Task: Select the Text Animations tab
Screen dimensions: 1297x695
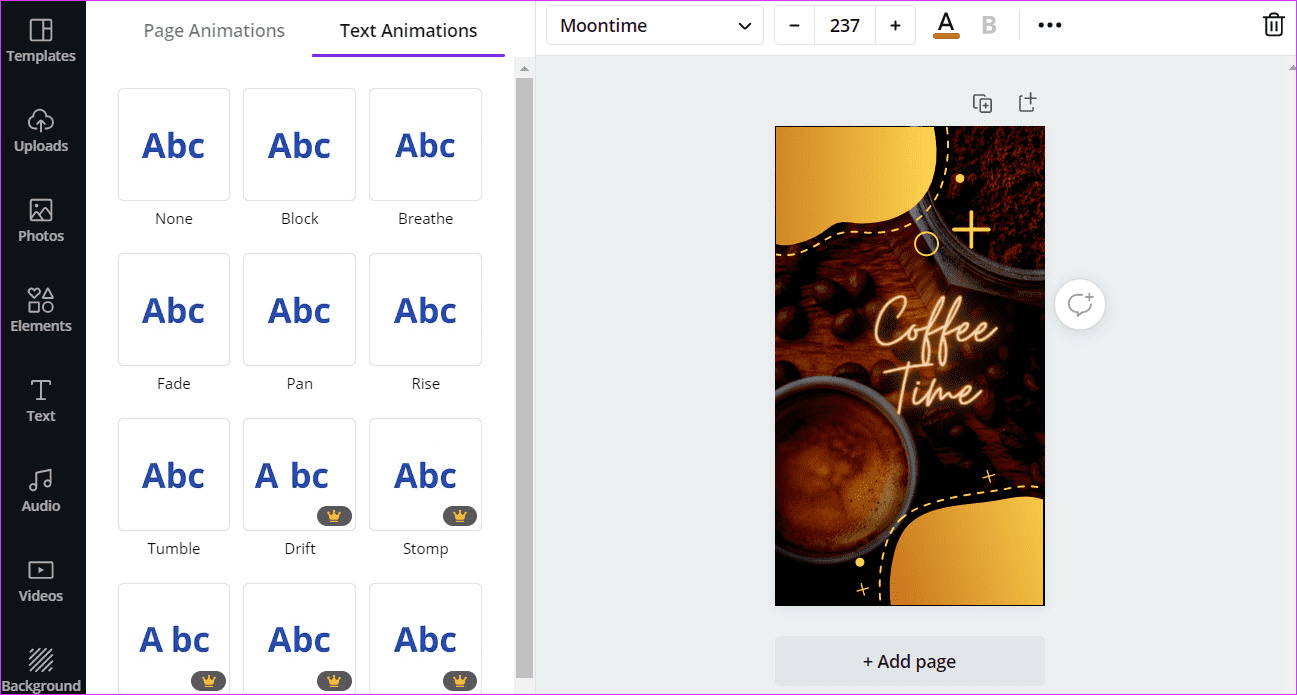Action: tap(408, 30)
